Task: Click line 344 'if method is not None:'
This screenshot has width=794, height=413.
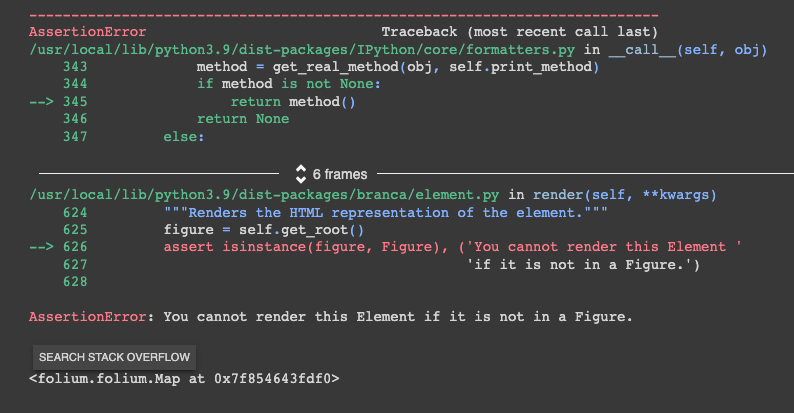Action: point(289,84)
